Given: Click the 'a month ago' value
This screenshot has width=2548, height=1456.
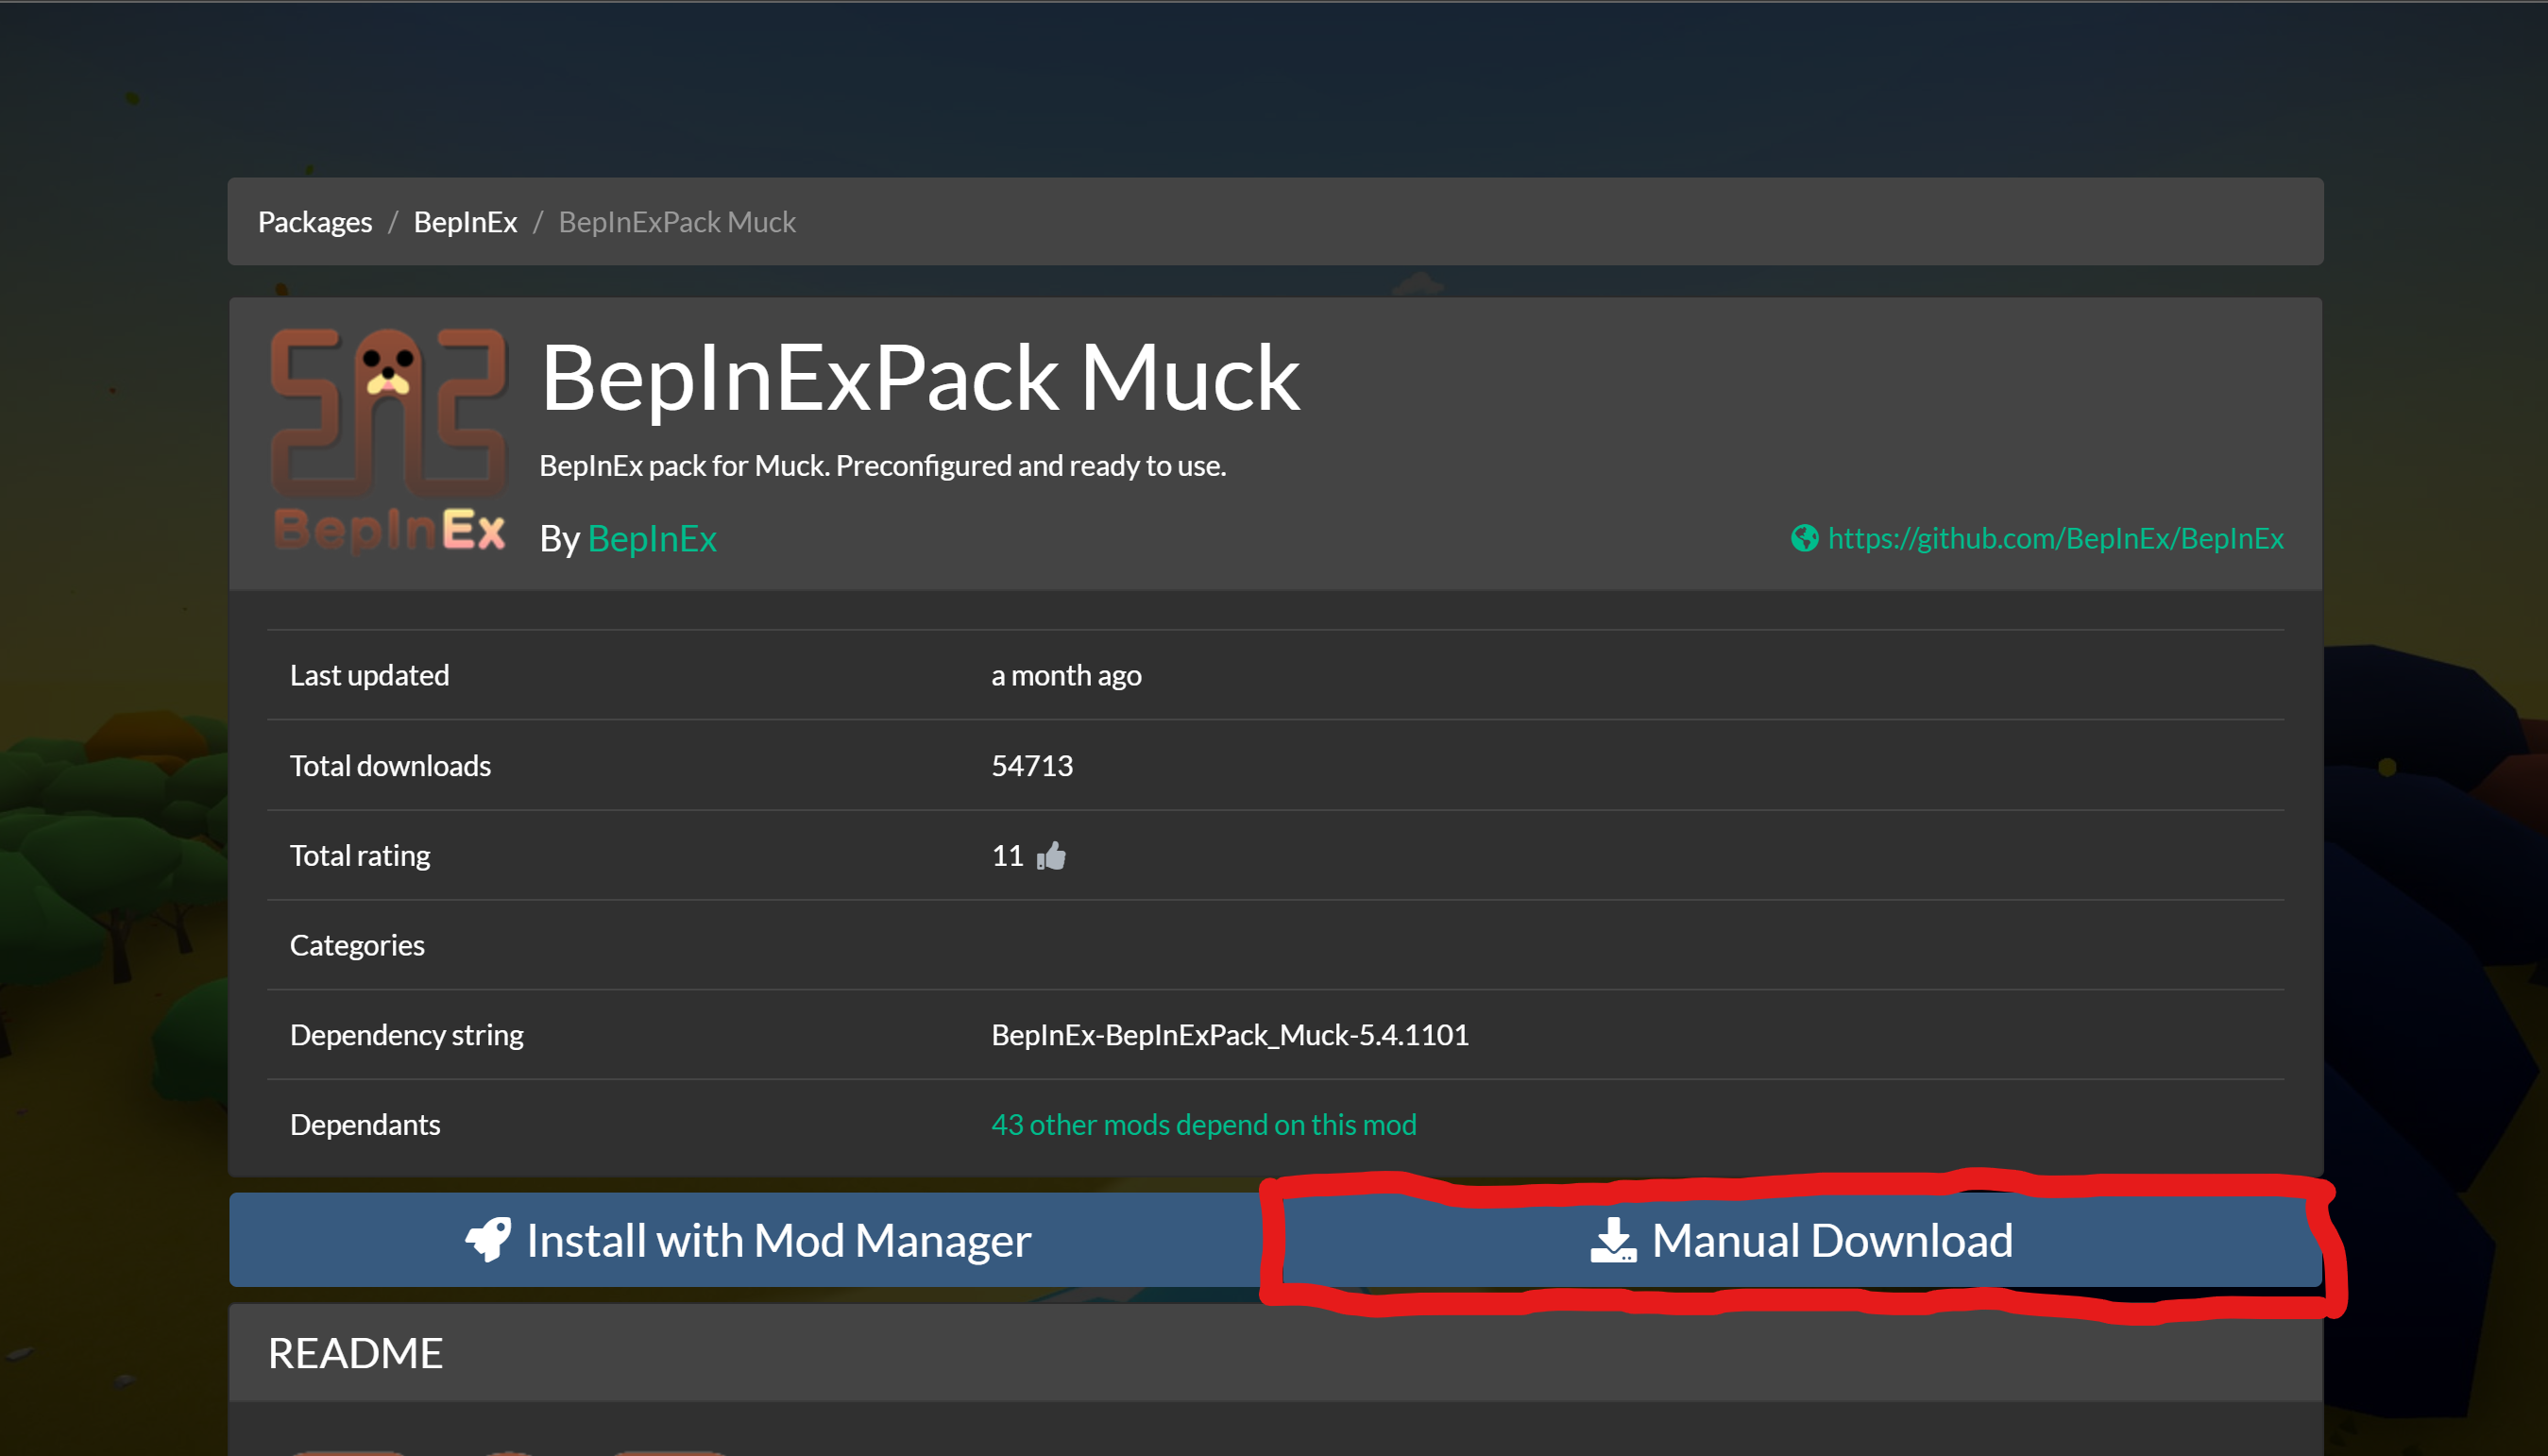Looking at the screenshot, I should (1065, 676).
